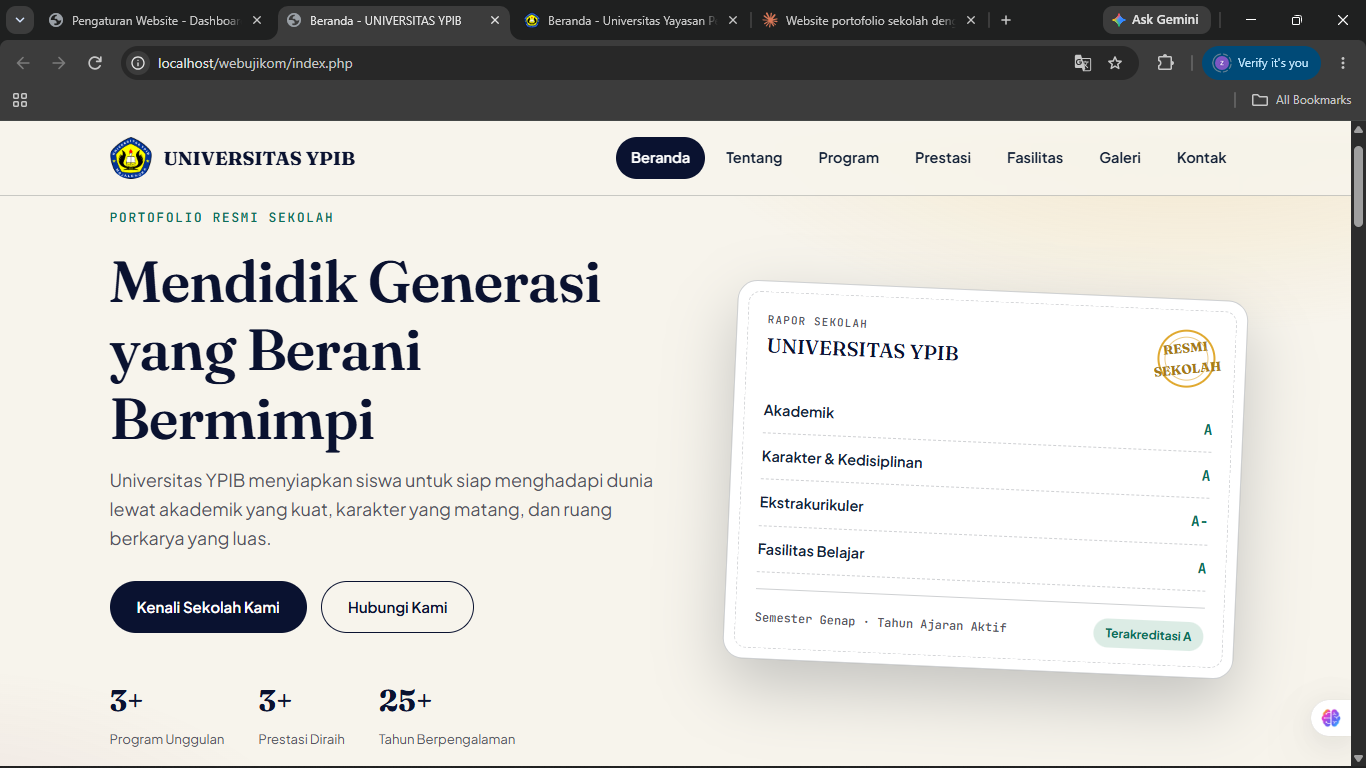
Task: Click the Hubungi Kami button
Action: pyautogui.click(x=397, y=607)
